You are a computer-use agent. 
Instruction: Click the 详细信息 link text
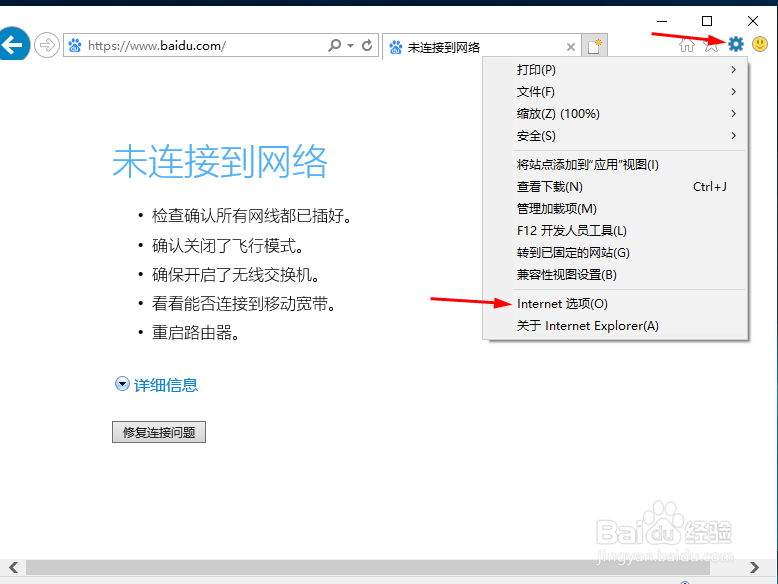tap(166, 385)
